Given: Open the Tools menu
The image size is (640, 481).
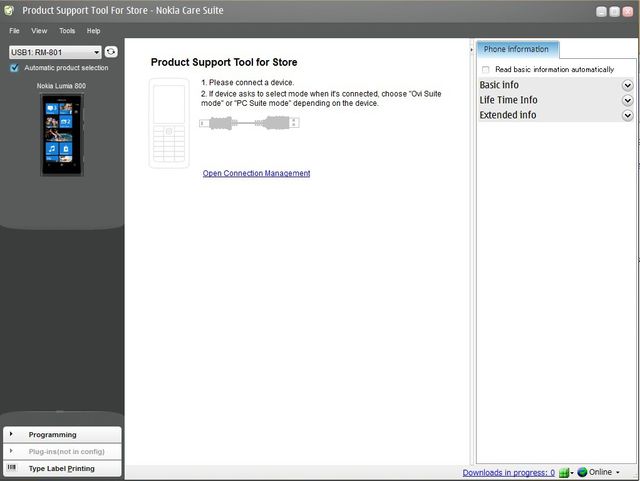Looking at the screenshot, I should 66,31.
